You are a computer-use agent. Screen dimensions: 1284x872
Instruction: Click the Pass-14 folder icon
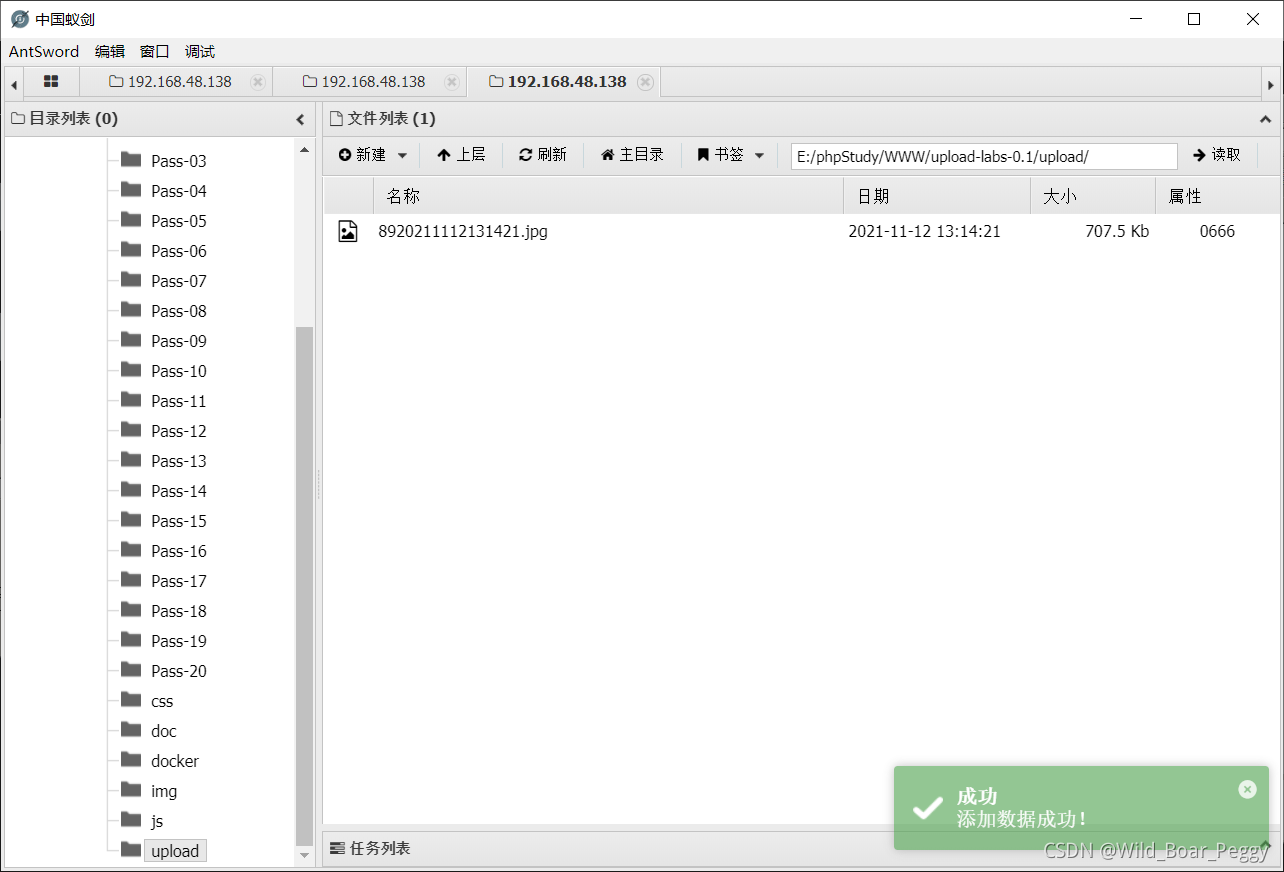coord(131,489)
